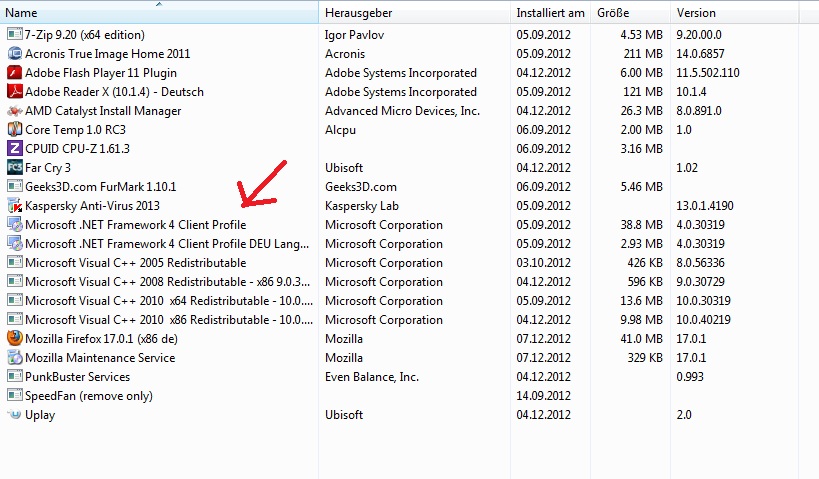The width and height of the screenshot is (819, 479).
Task: Click the 7-Zip 9.20 program icon
Action: click(x=15, y=34)
